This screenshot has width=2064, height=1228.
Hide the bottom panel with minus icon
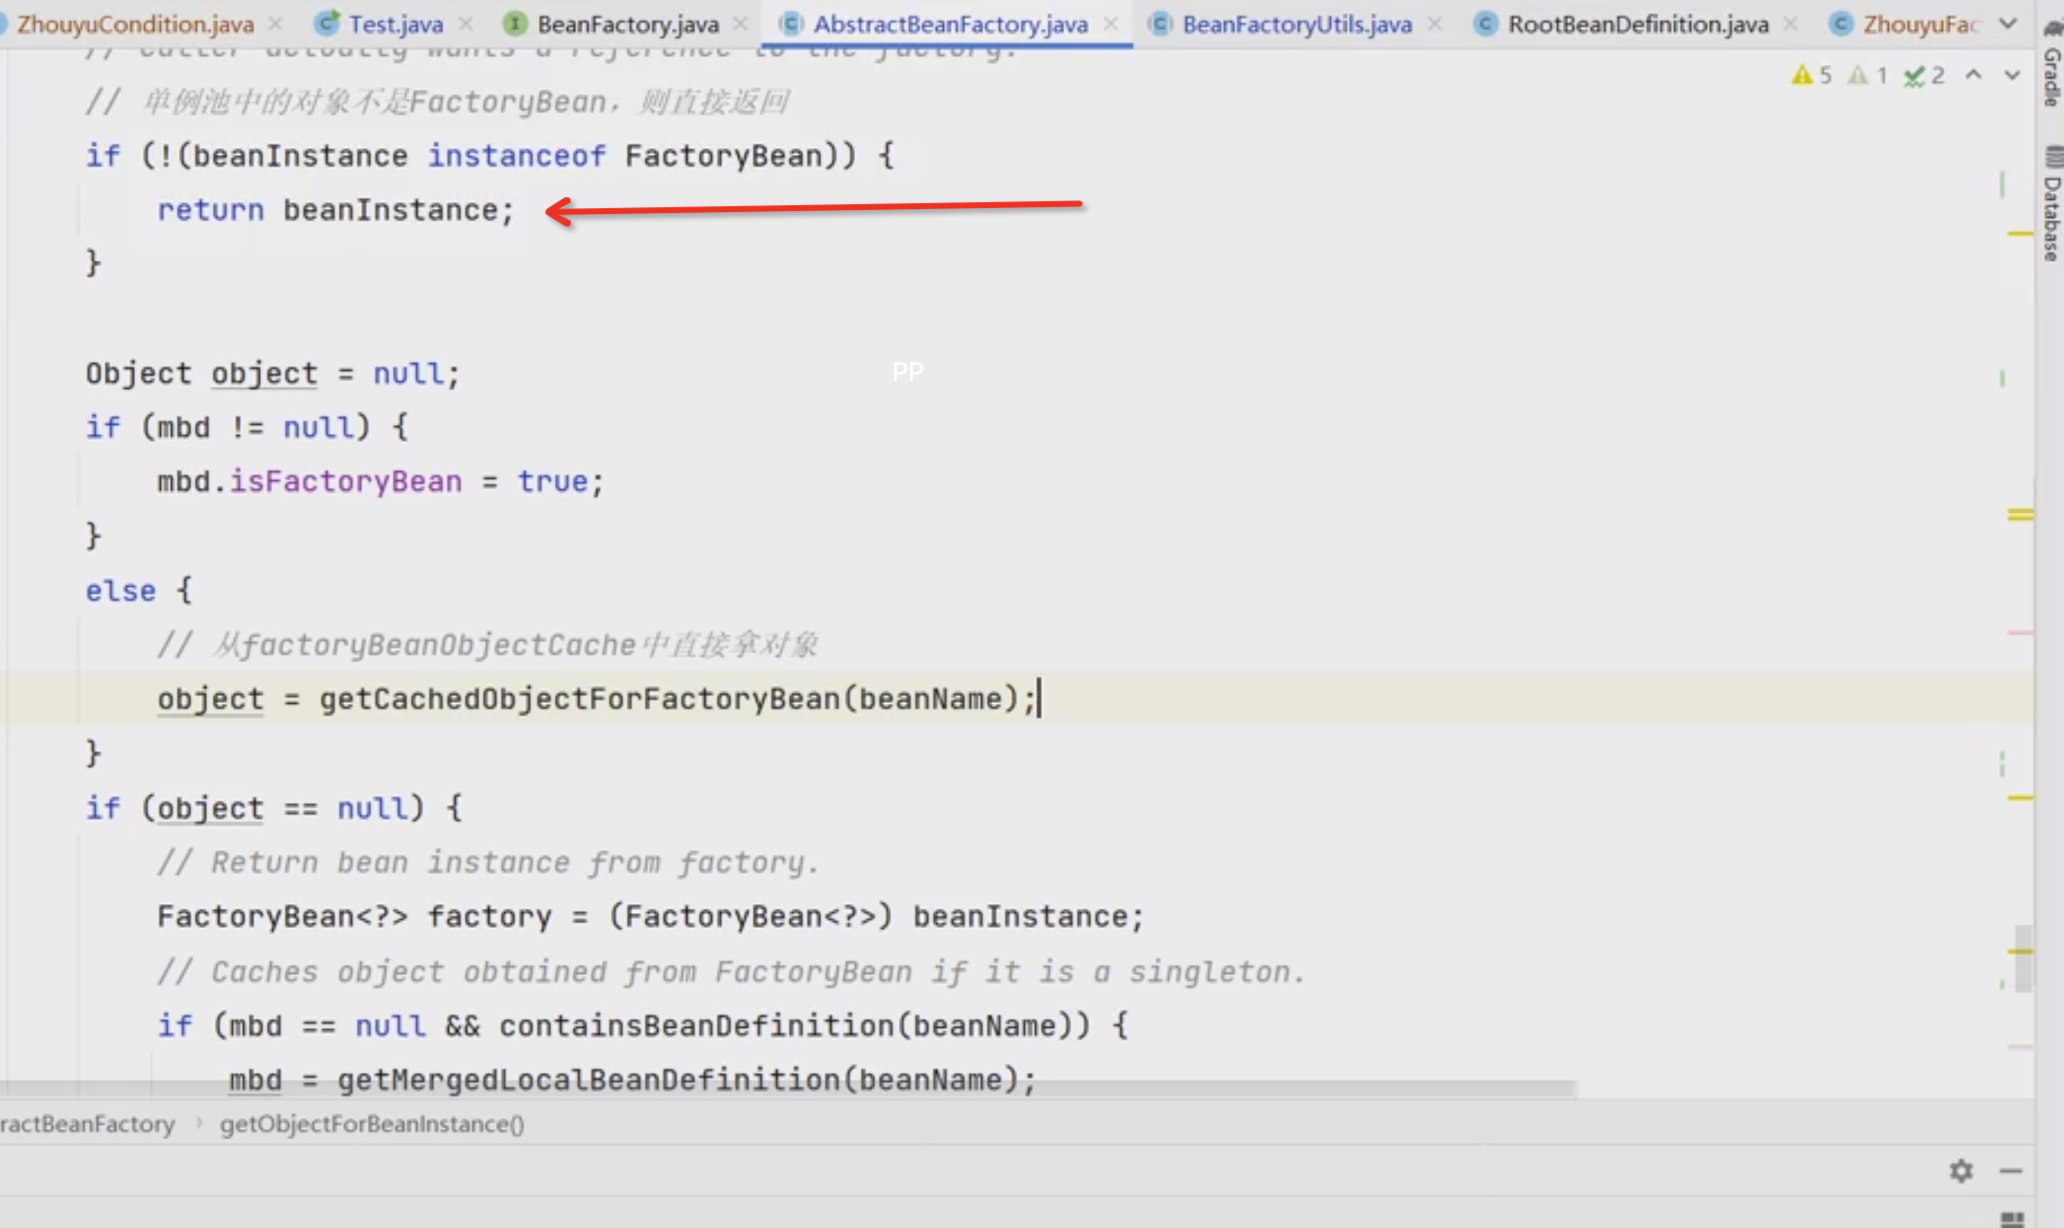(x=2011, y=1171)
